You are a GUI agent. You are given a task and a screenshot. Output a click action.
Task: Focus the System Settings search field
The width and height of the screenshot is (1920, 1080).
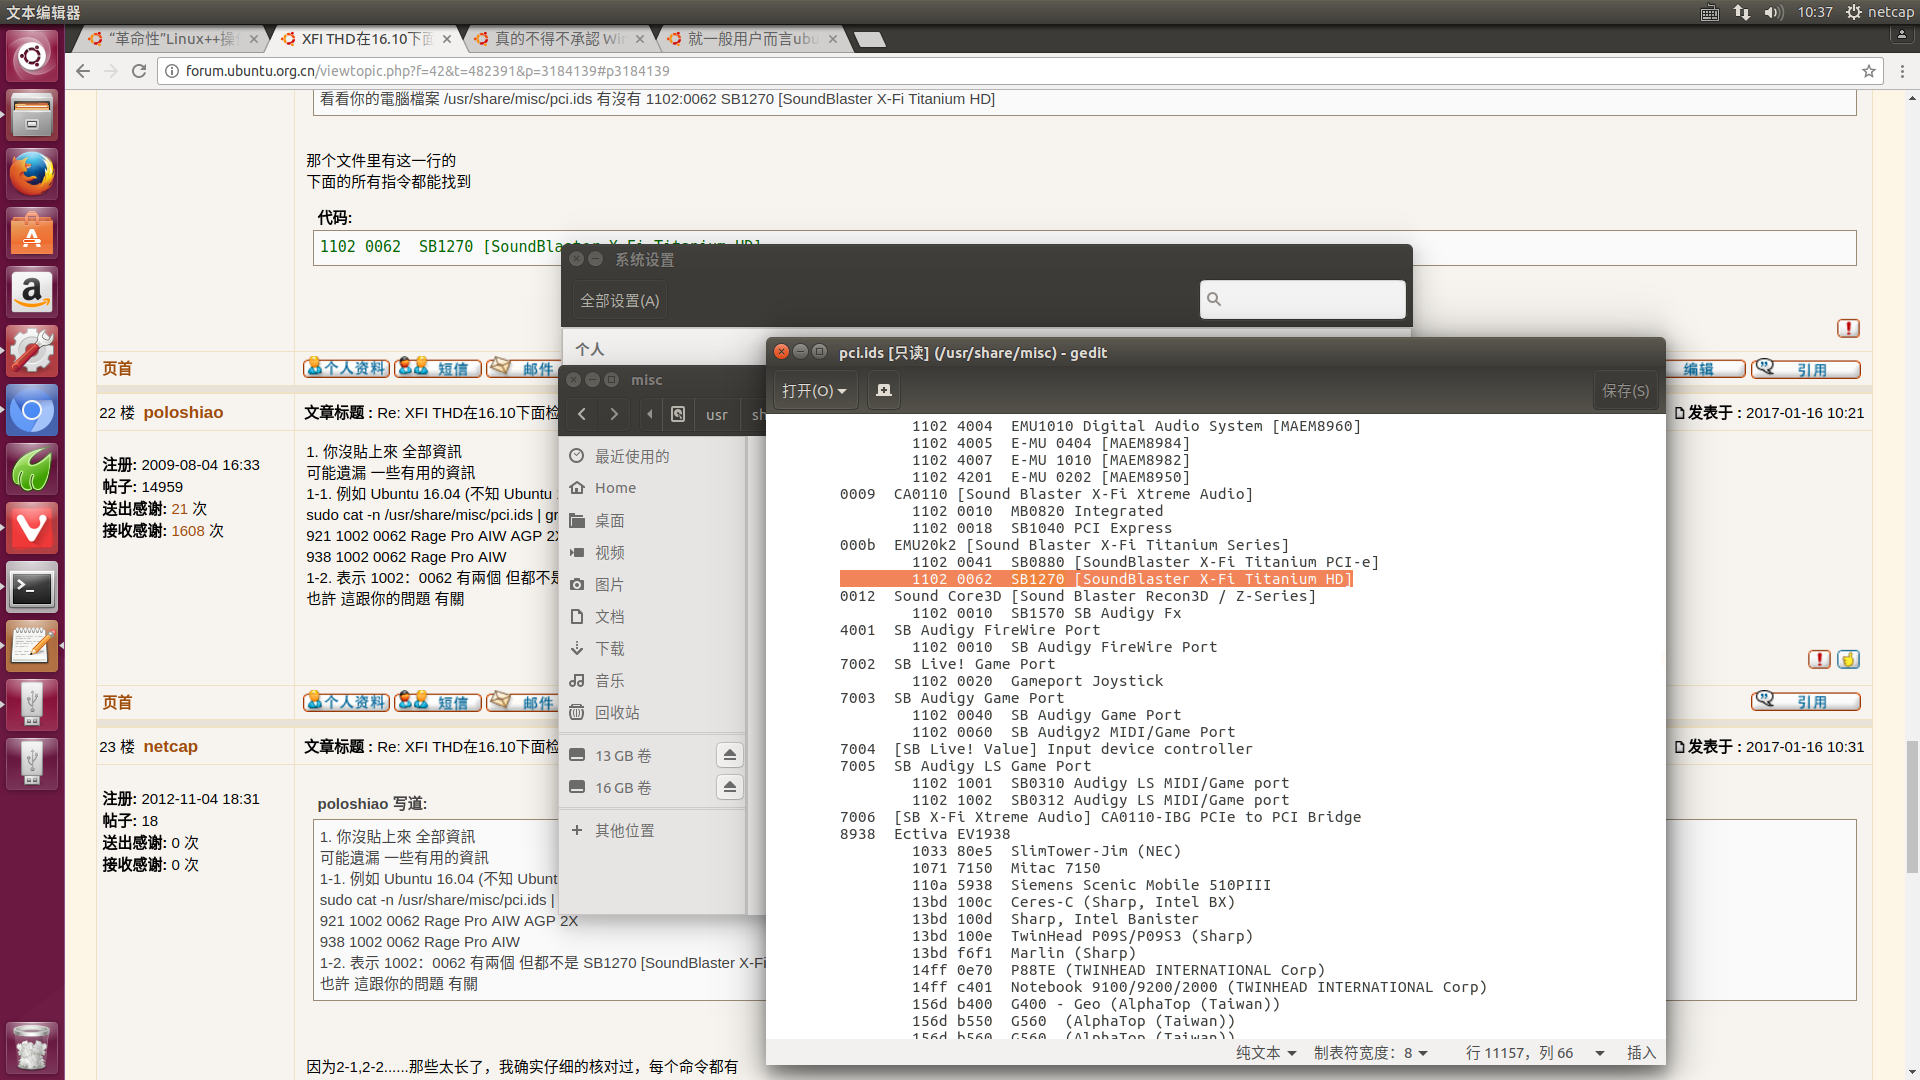1302,299
